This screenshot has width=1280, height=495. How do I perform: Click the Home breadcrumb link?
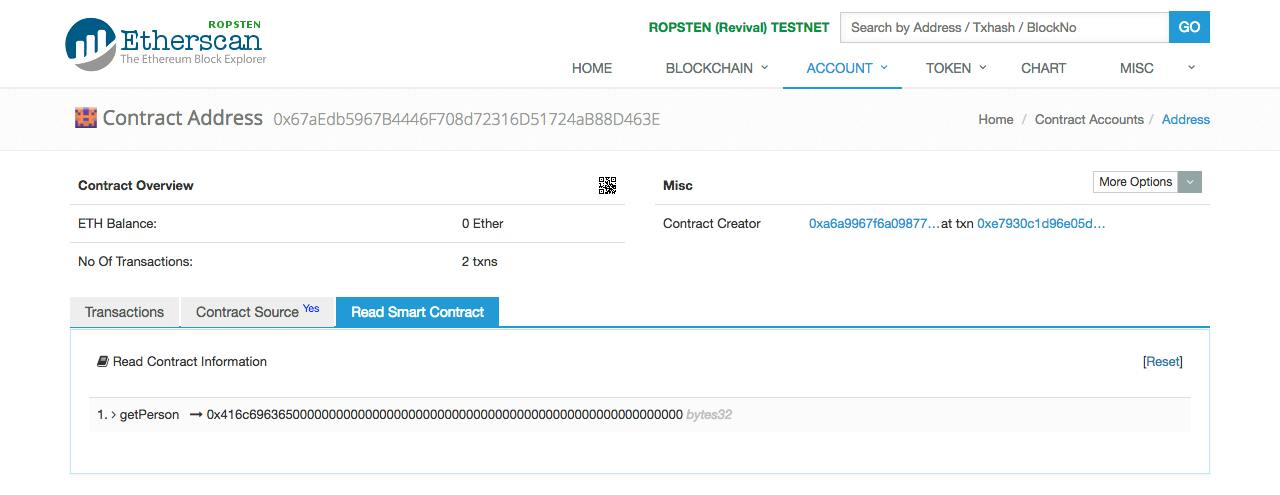995,119
